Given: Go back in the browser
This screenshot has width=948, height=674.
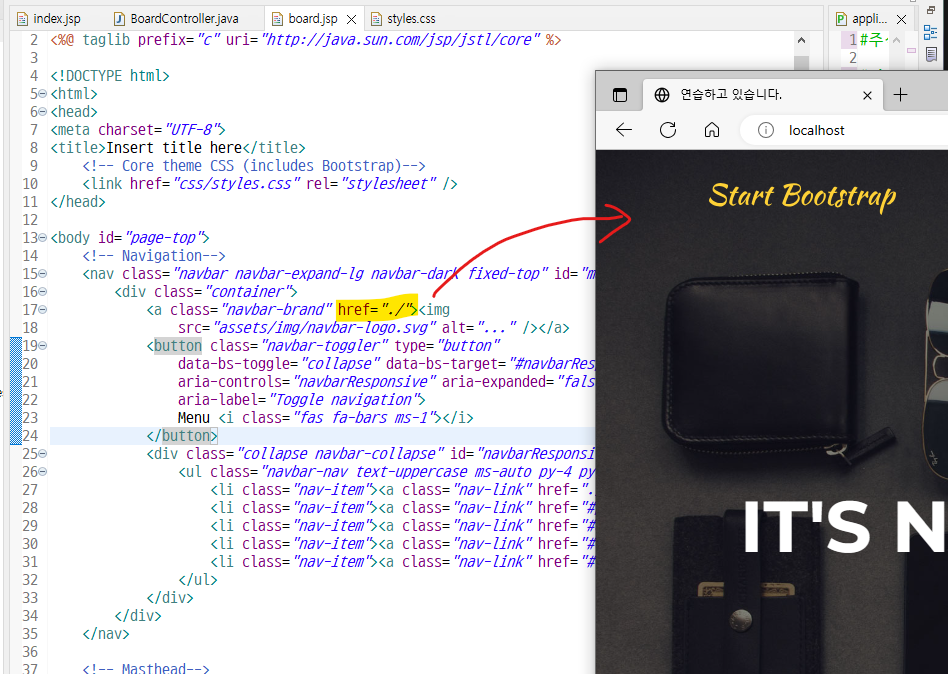Looking at the screenshot, I should (623, 130).
